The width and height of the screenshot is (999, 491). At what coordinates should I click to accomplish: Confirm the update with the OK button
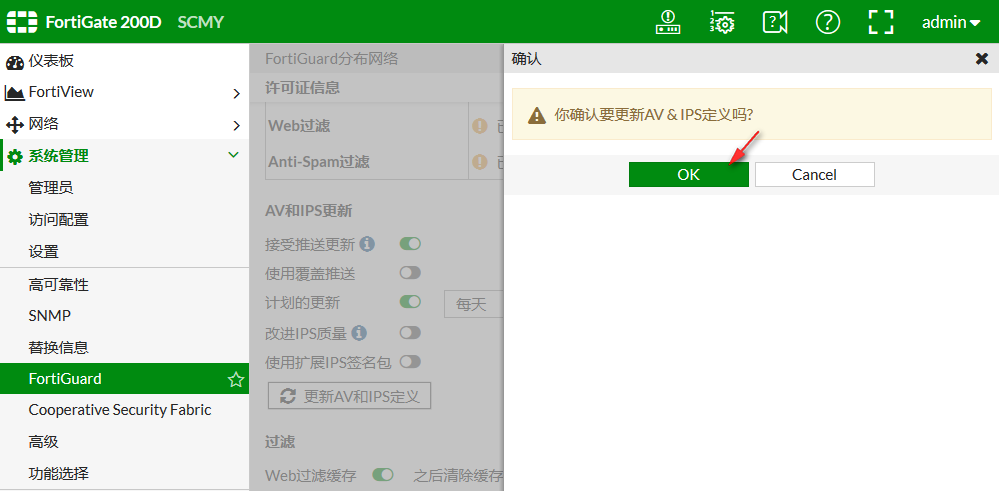tap(688, 174)
